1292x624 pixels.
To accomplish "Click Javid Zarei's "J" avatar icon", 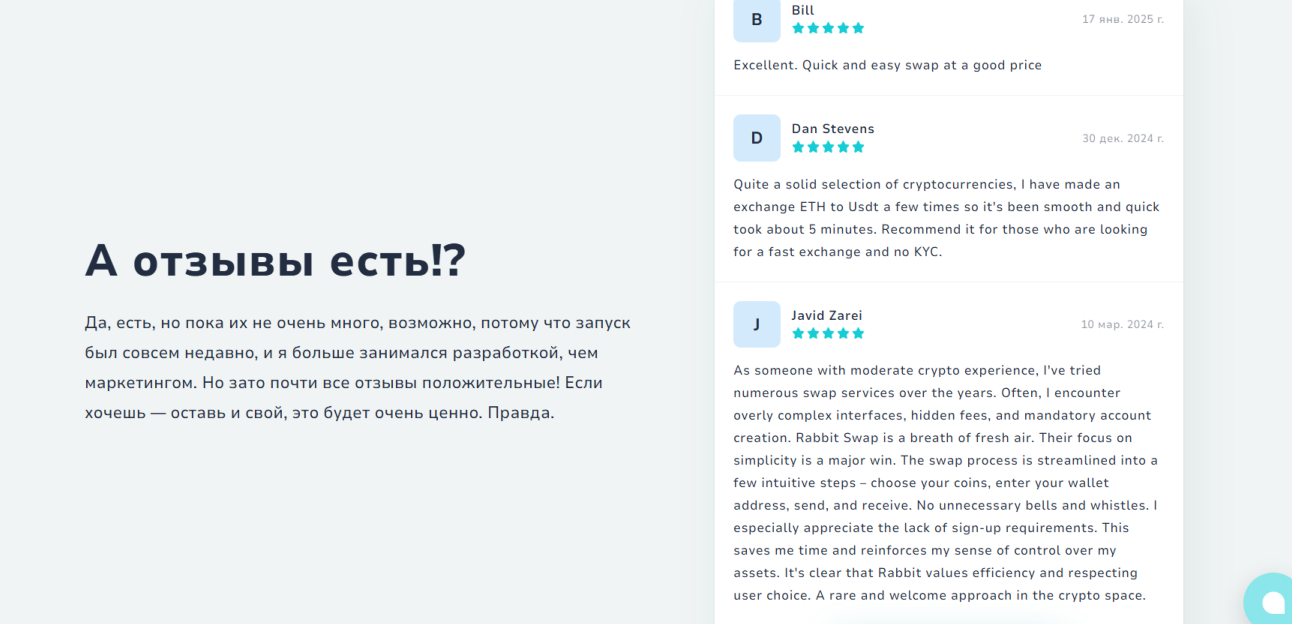I will click(756, 324).
